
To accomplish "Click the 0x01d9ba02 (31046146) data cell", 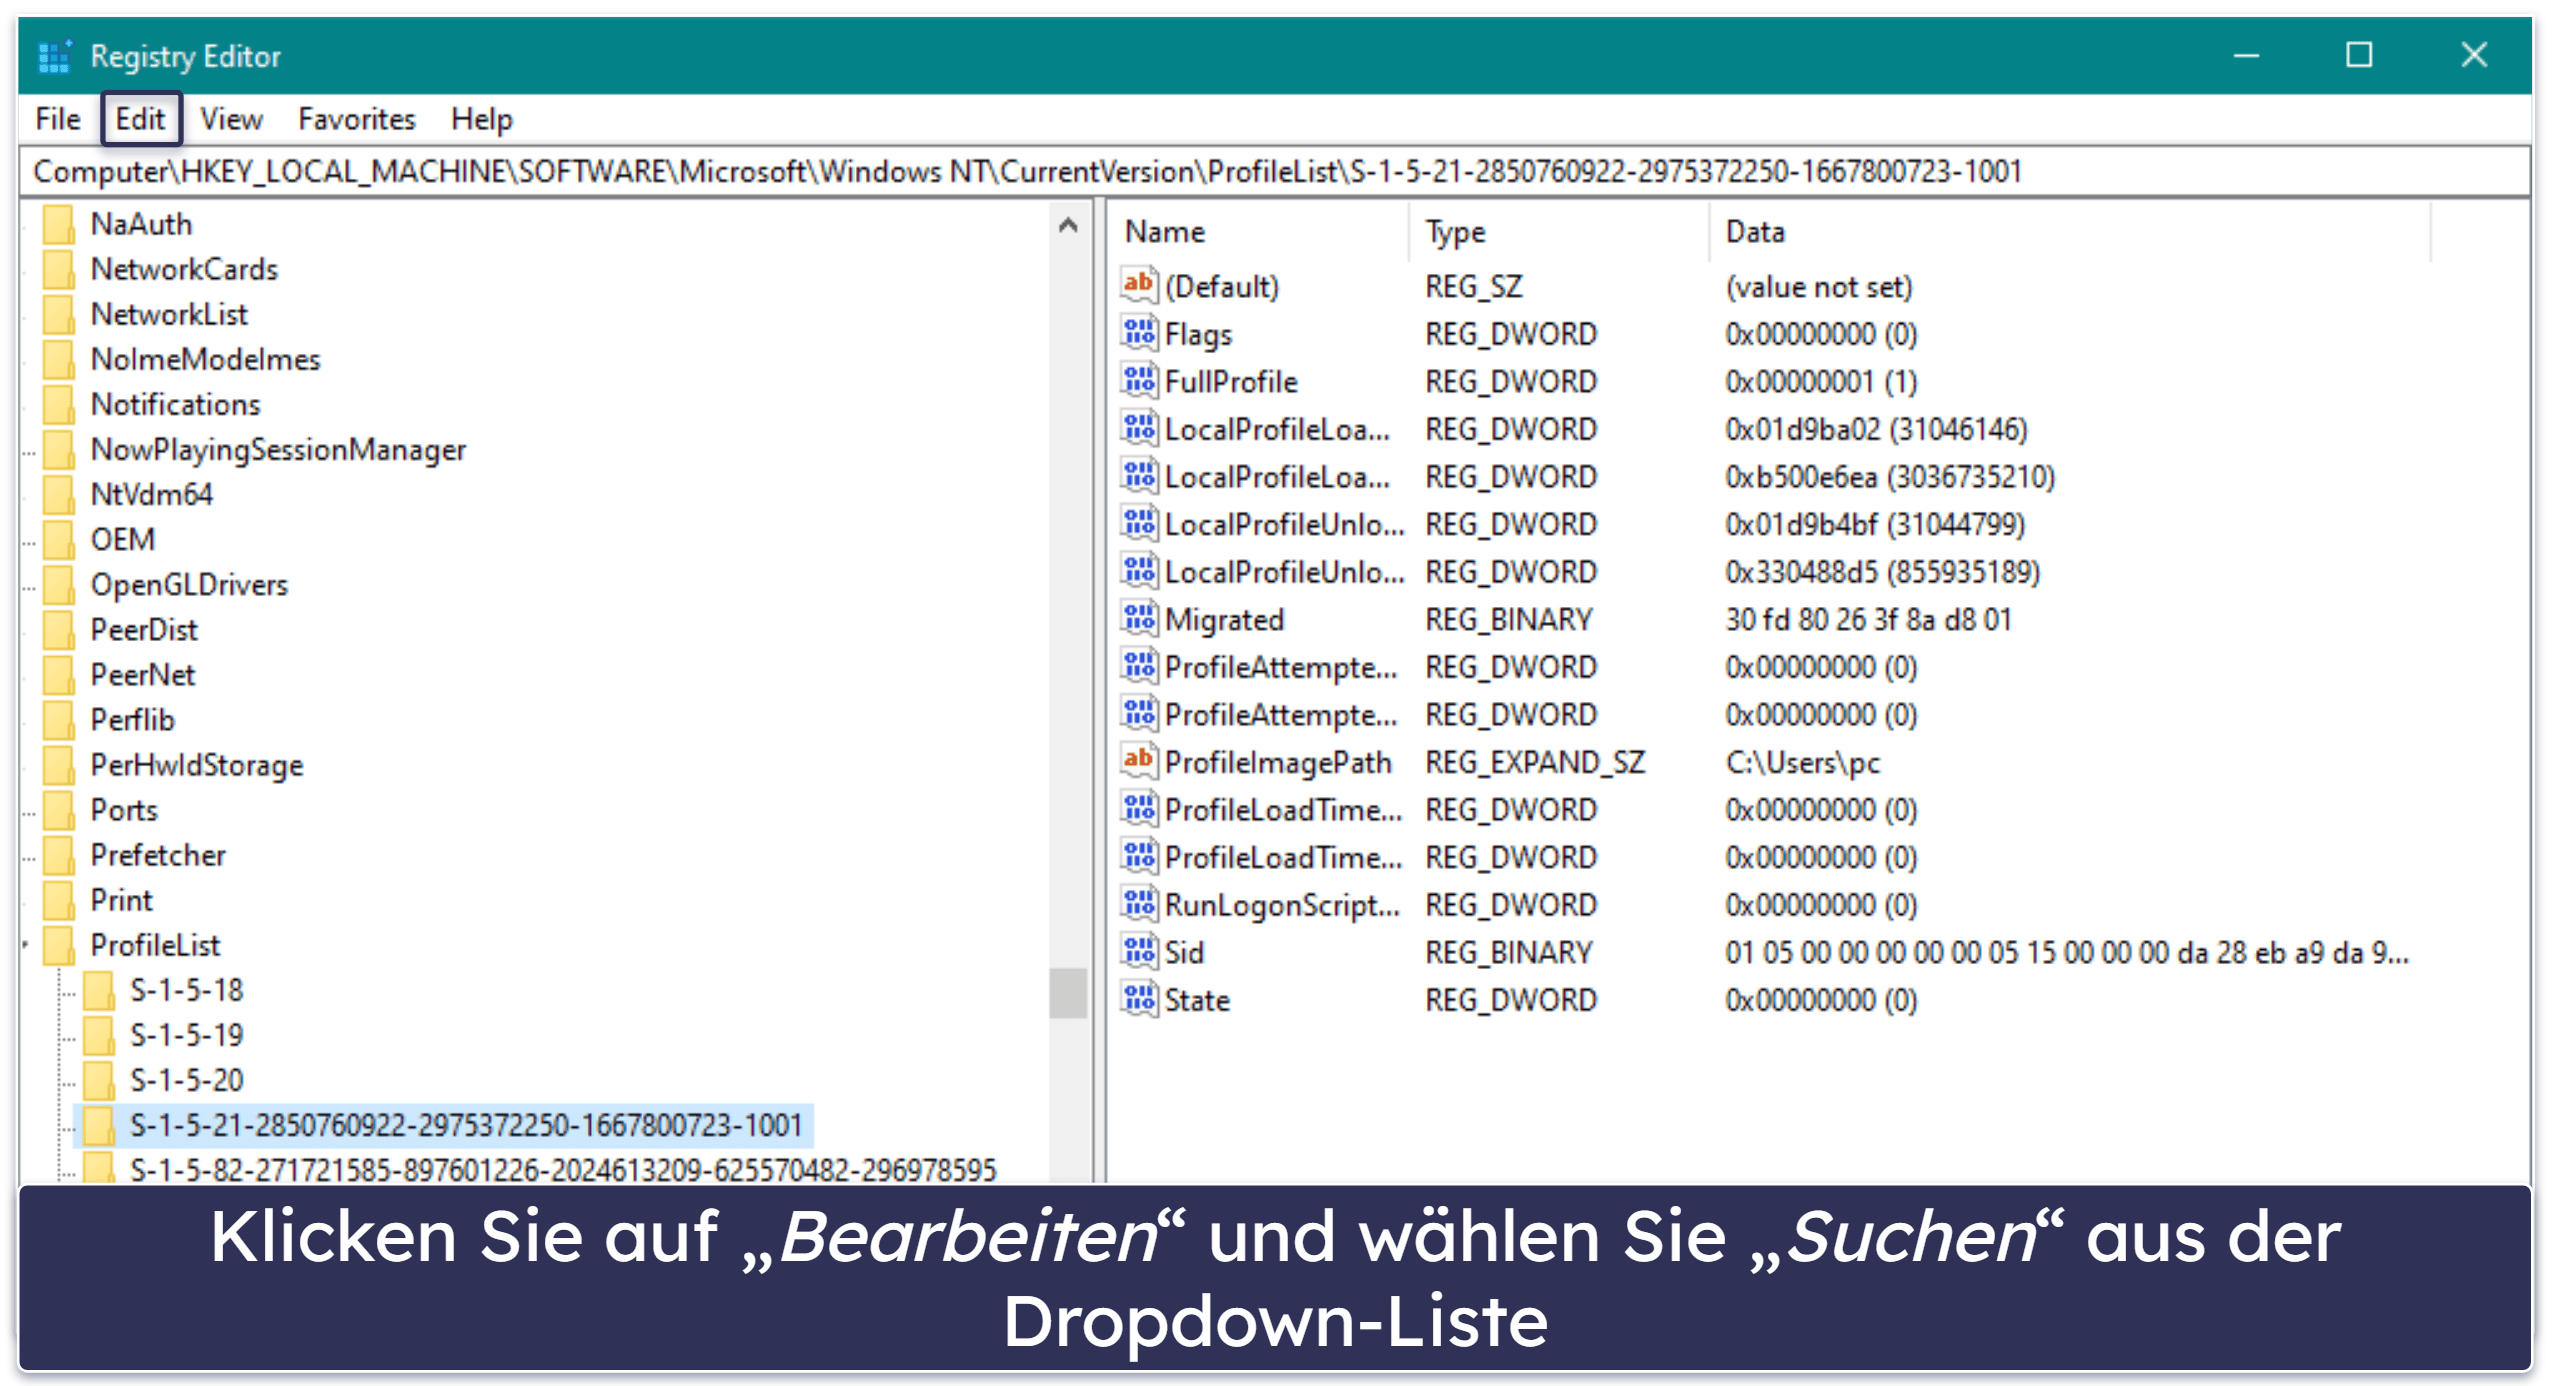I will tap(1876, 429).
